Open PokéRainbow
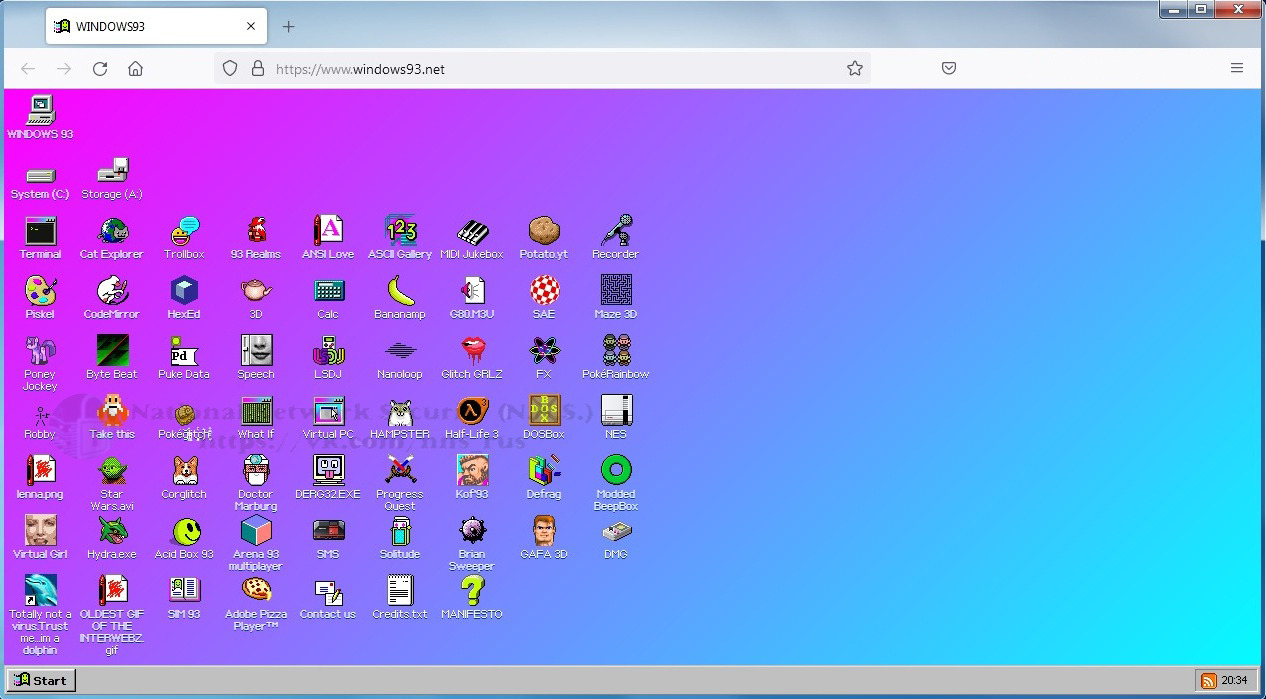This screenshot has height=699, width=1266. (x=616, y=351)
